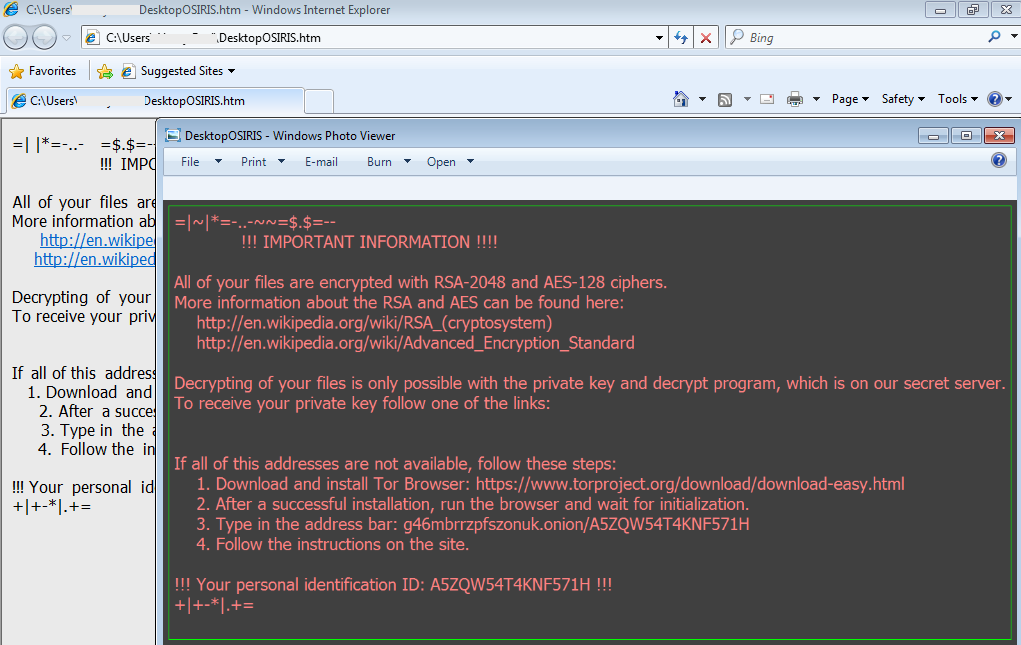Click the RSS Feeds icon on the toolbar
Screen dimensions: 1021x645
tap(727, 99)
